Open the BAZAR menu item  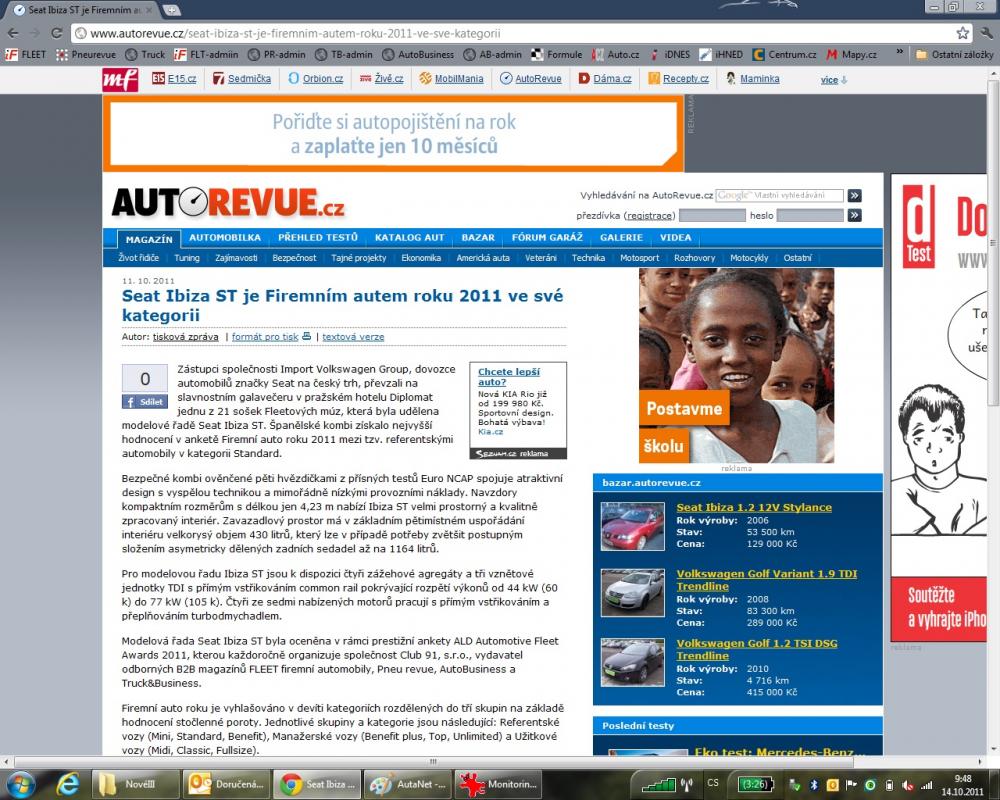pos(478,237)
